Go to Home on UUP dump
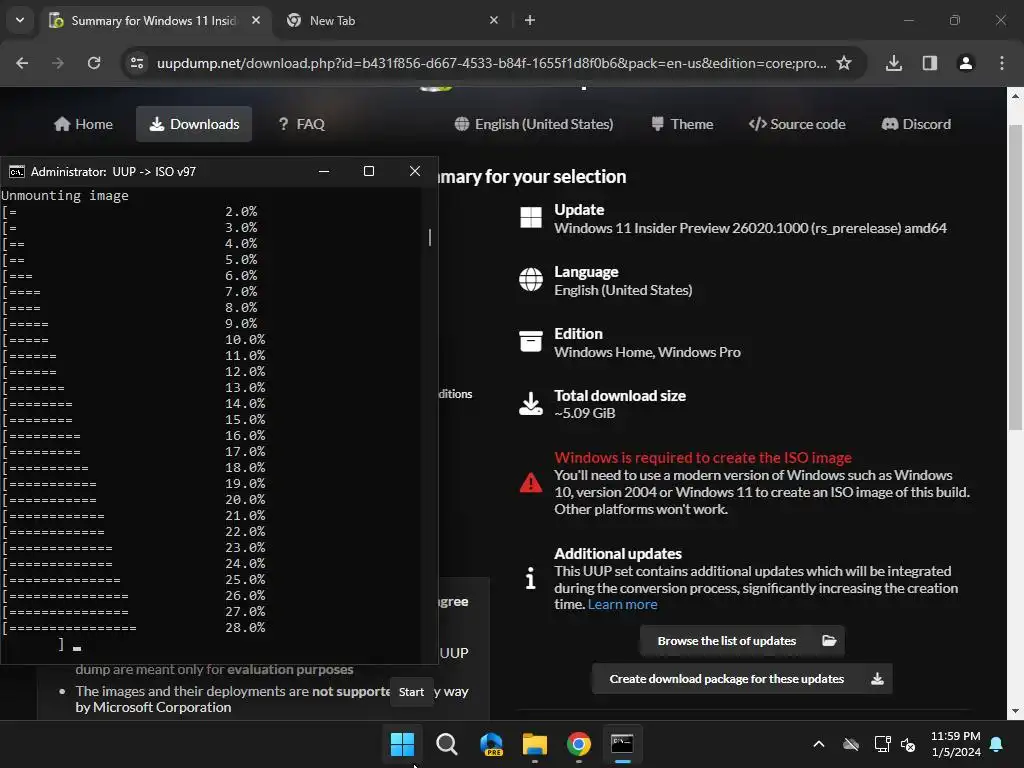 coord(84,124)
